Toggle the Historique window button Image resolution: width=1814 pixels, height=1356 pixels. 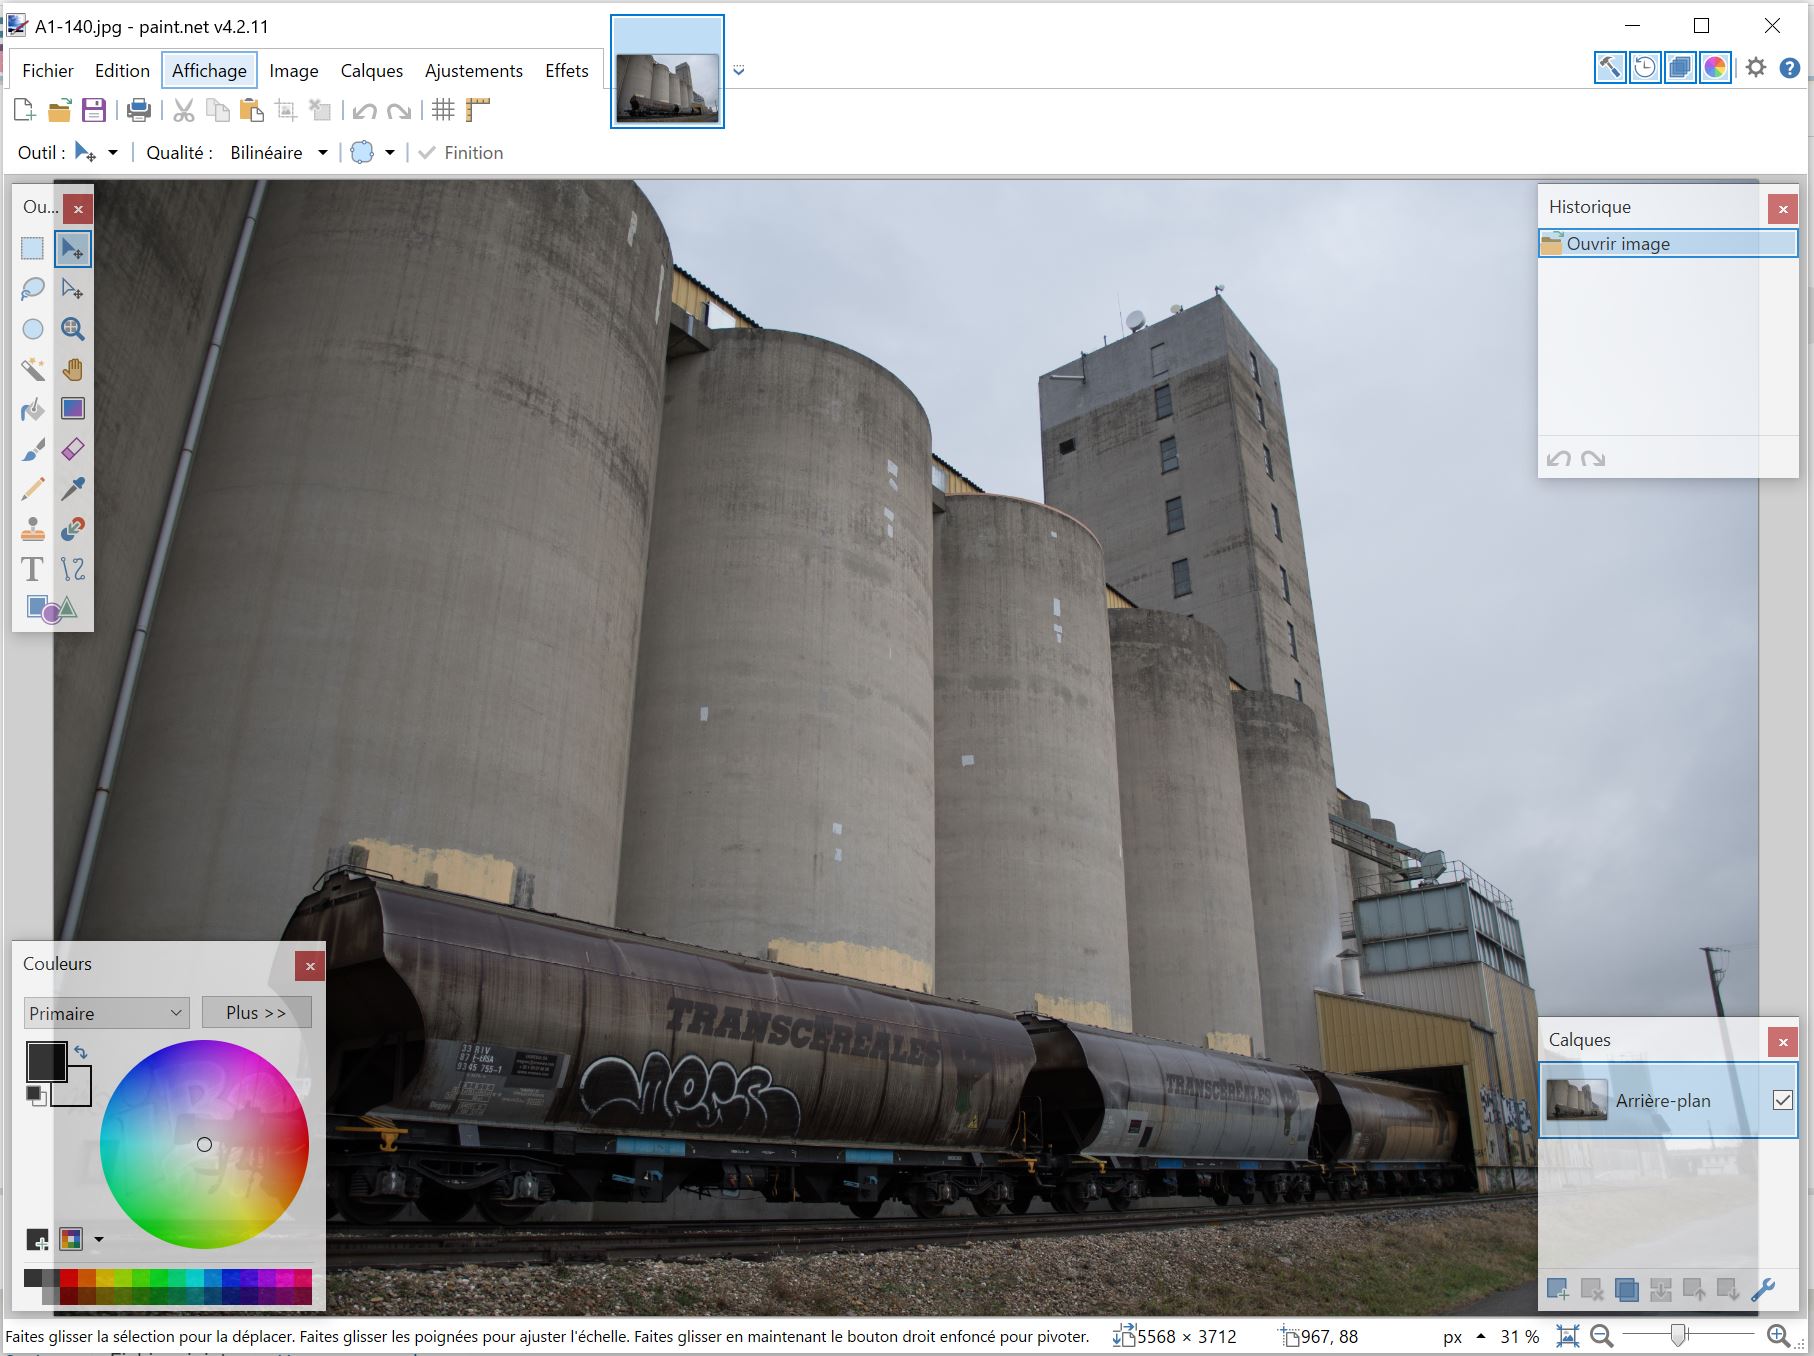point(1645,68)
